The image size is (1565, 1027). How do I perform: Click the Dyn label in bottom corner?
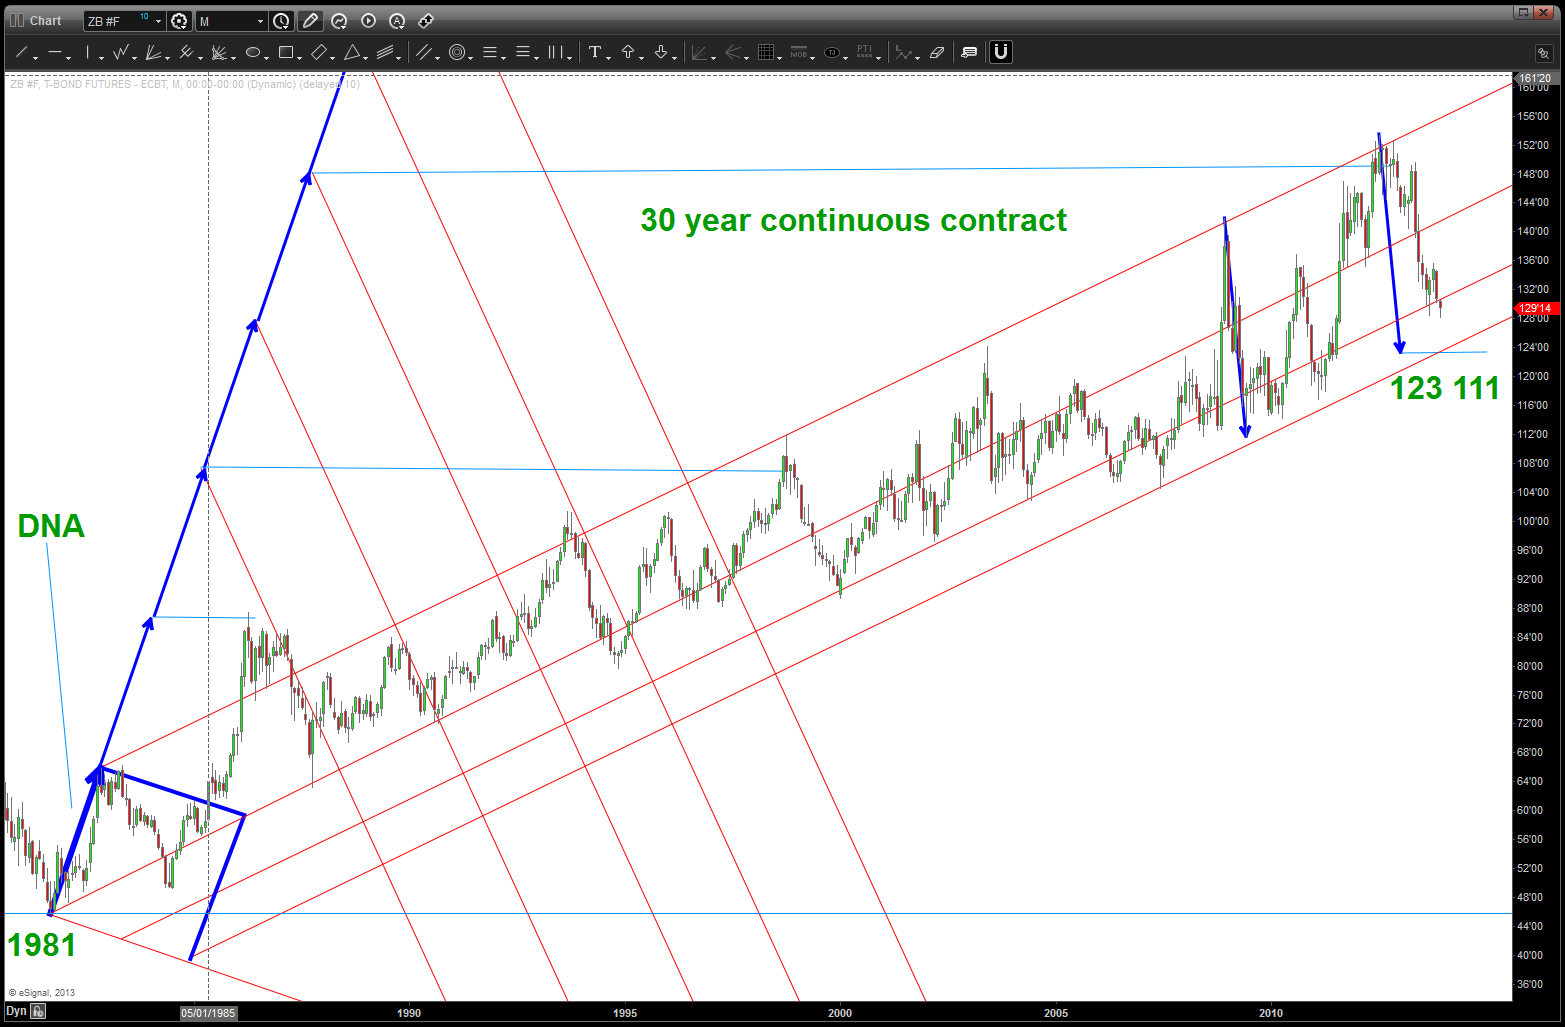click(16, 1012)
